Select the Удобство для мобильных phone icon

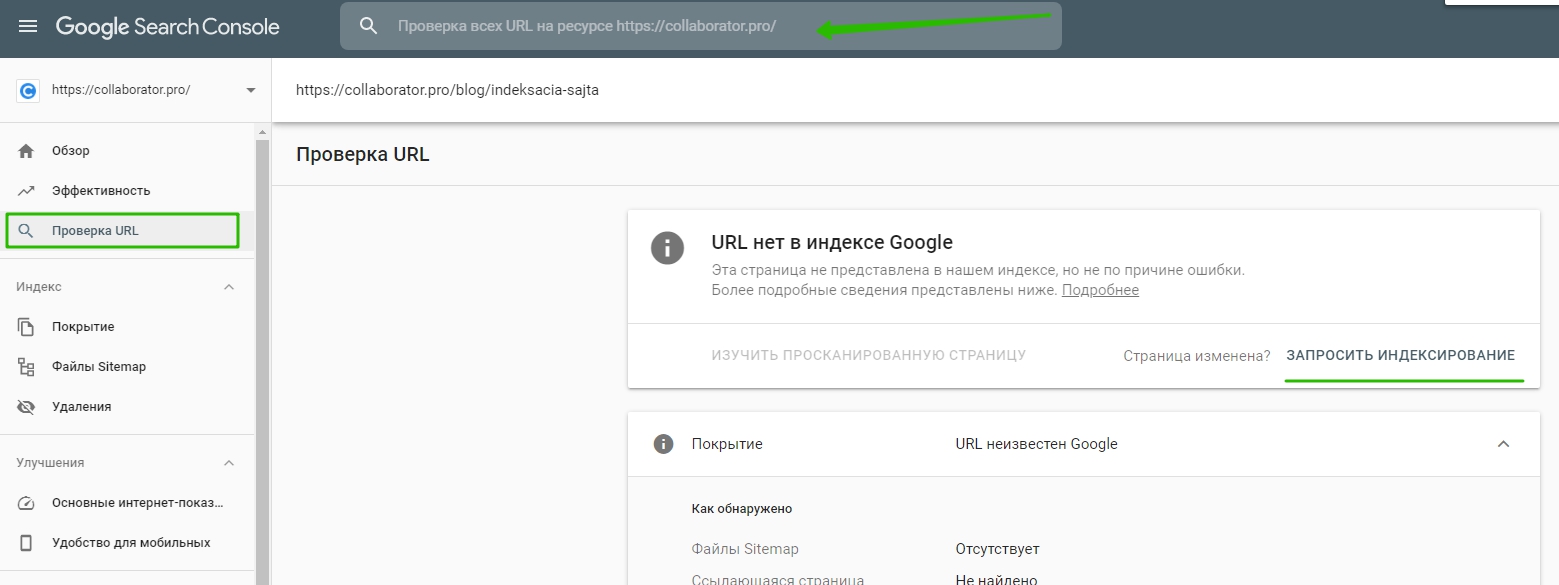[x=28, y=542]
